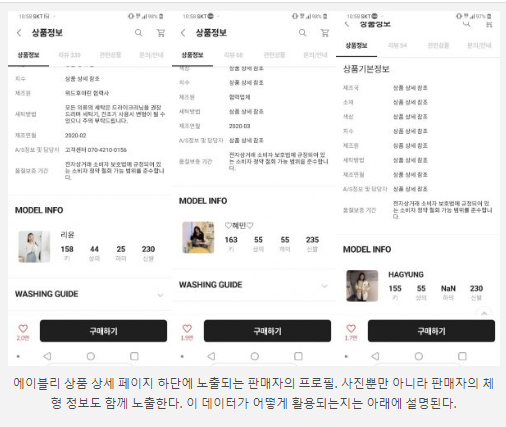
Task: Open the shopping cart on the 리윤 model screen
Action: [161, 33]
